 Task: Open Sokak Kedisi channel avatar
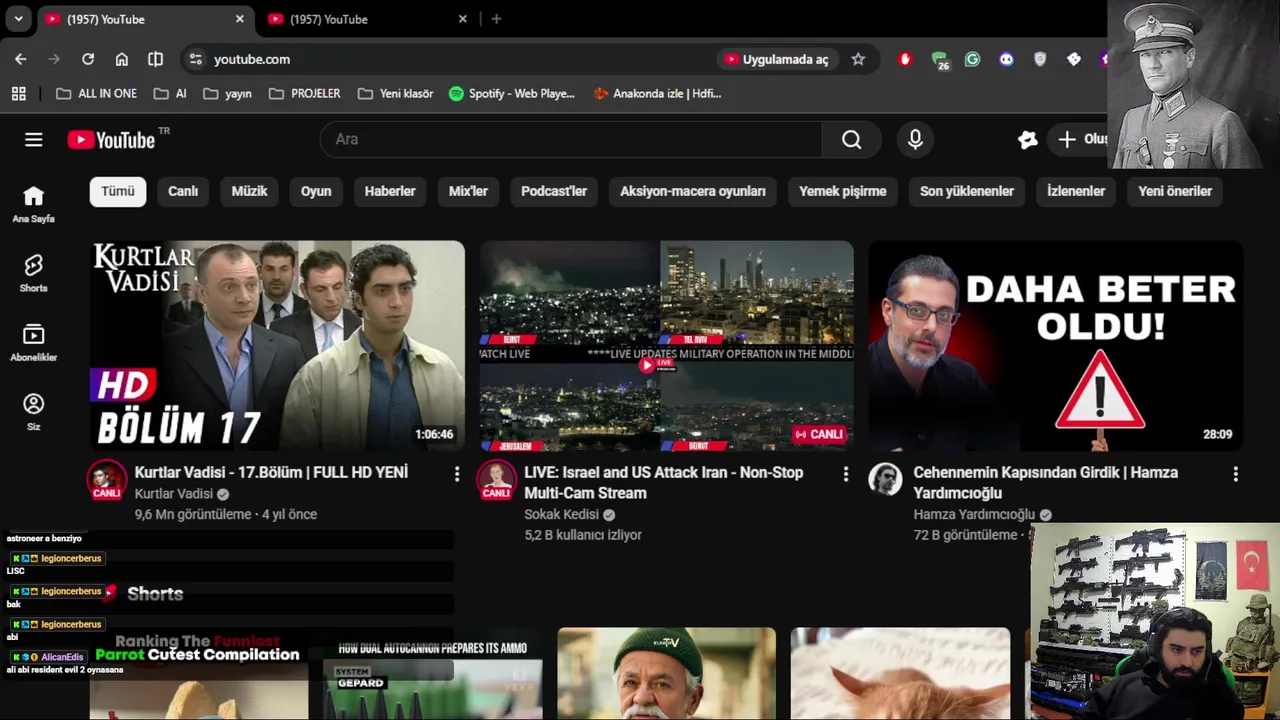[x=496, y=480]
